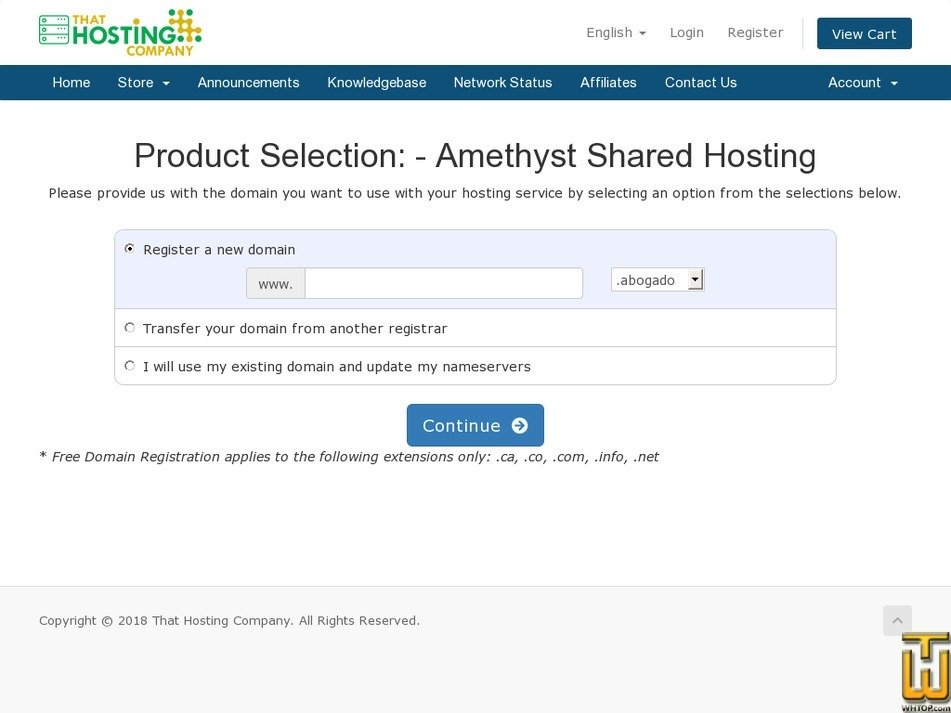The height and width of the screenshot is (713, 951).
Task: Click the server rack graphic in the logo
Action: click(53, 32)
